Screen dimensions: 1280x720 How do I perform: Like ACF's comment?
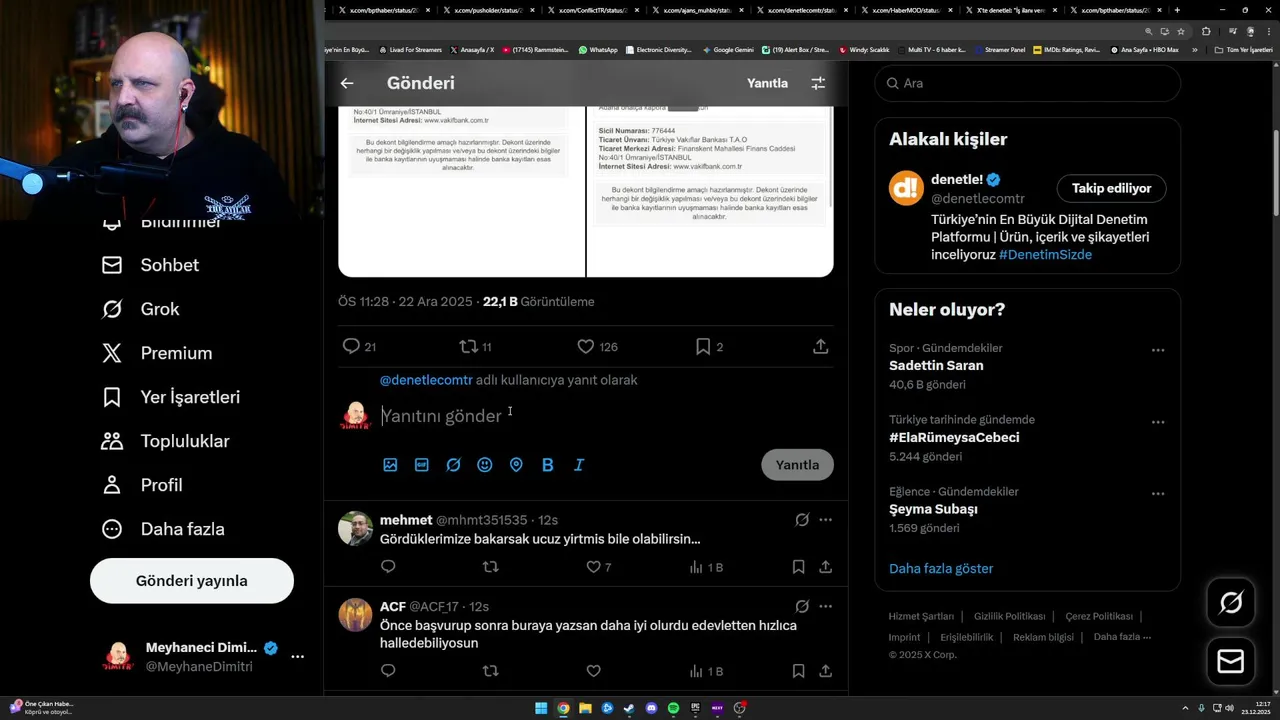pos(593,671)
